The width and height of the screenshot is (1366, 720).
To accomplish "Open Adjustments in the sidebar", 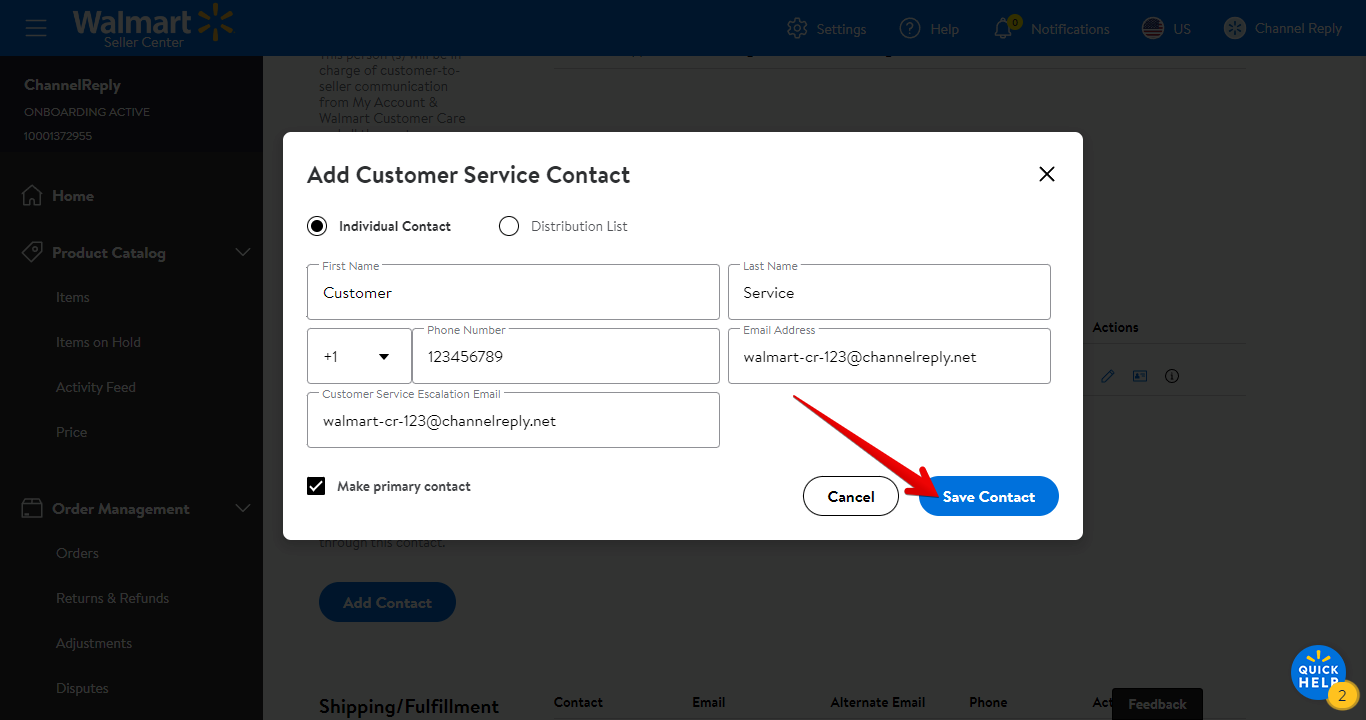I will click(94, 643).
